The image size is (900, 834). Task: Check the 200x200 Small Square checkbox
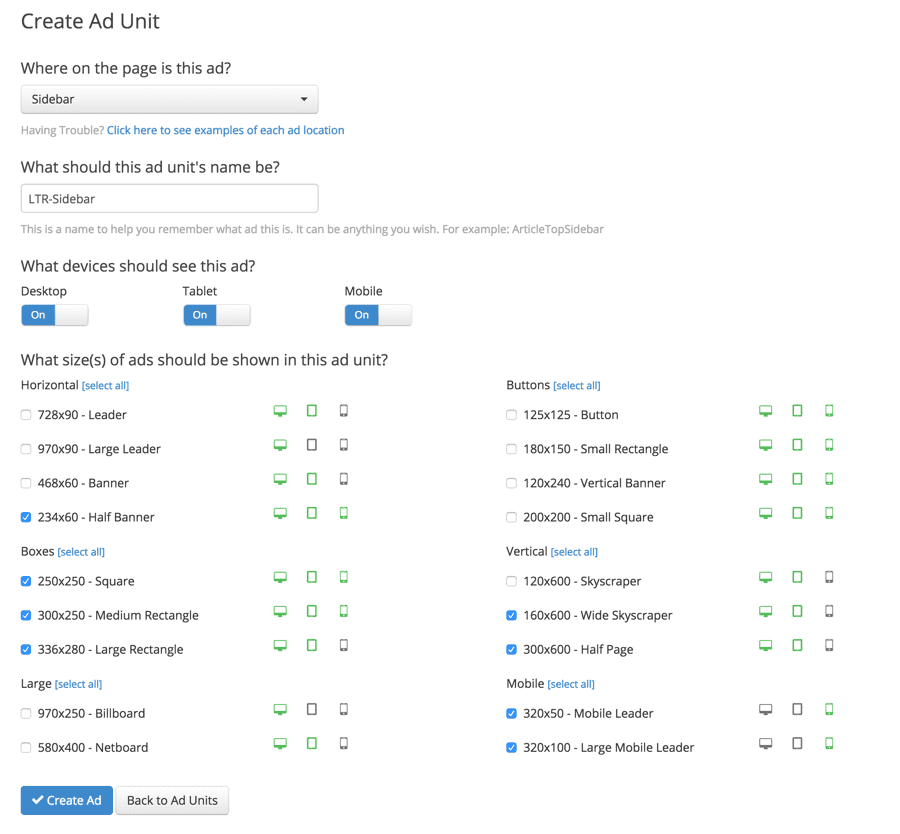(x=511, y=517)
